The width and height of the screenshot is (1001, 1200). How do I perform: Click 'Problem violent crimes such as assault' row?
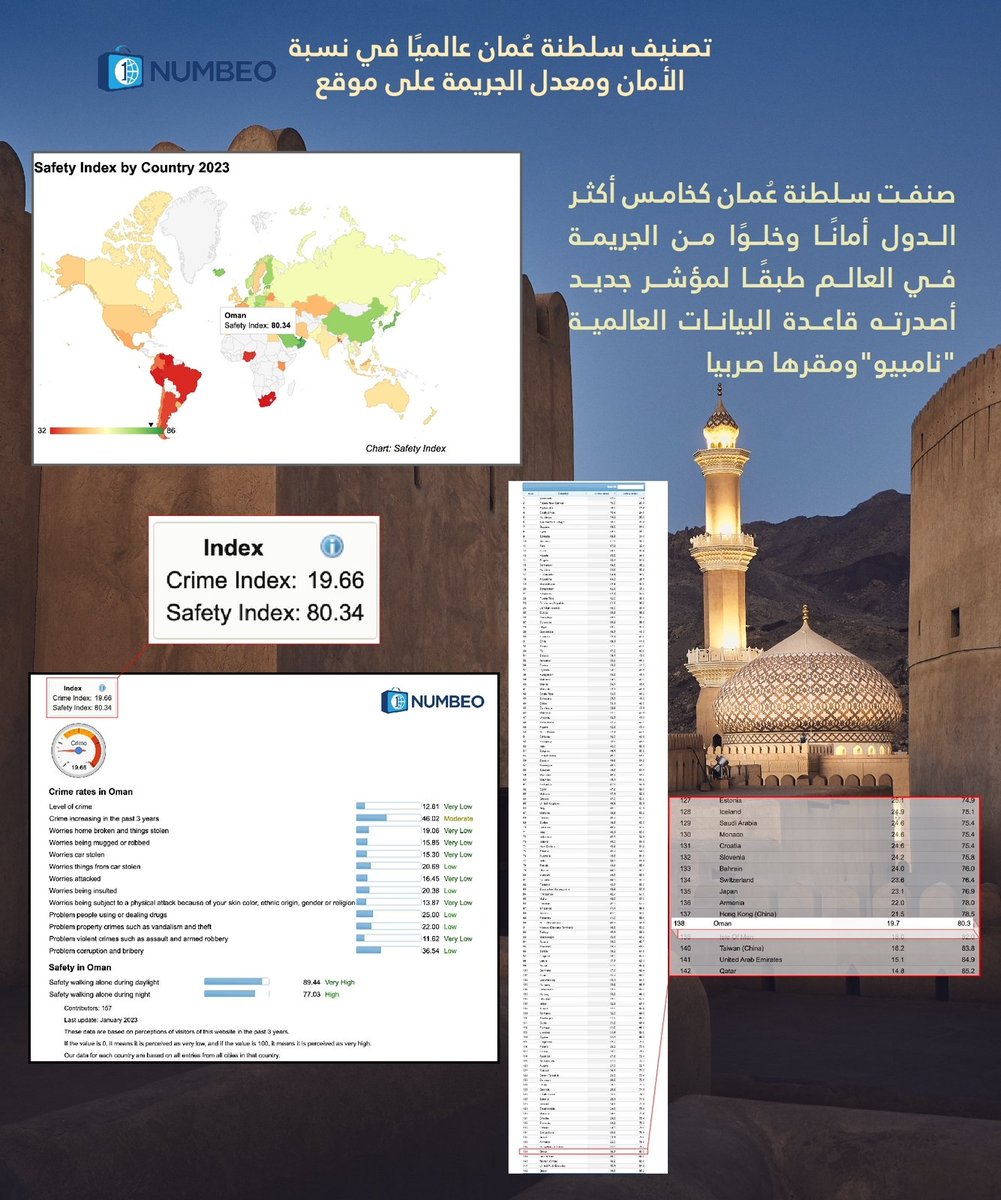[x=261, y=939]
